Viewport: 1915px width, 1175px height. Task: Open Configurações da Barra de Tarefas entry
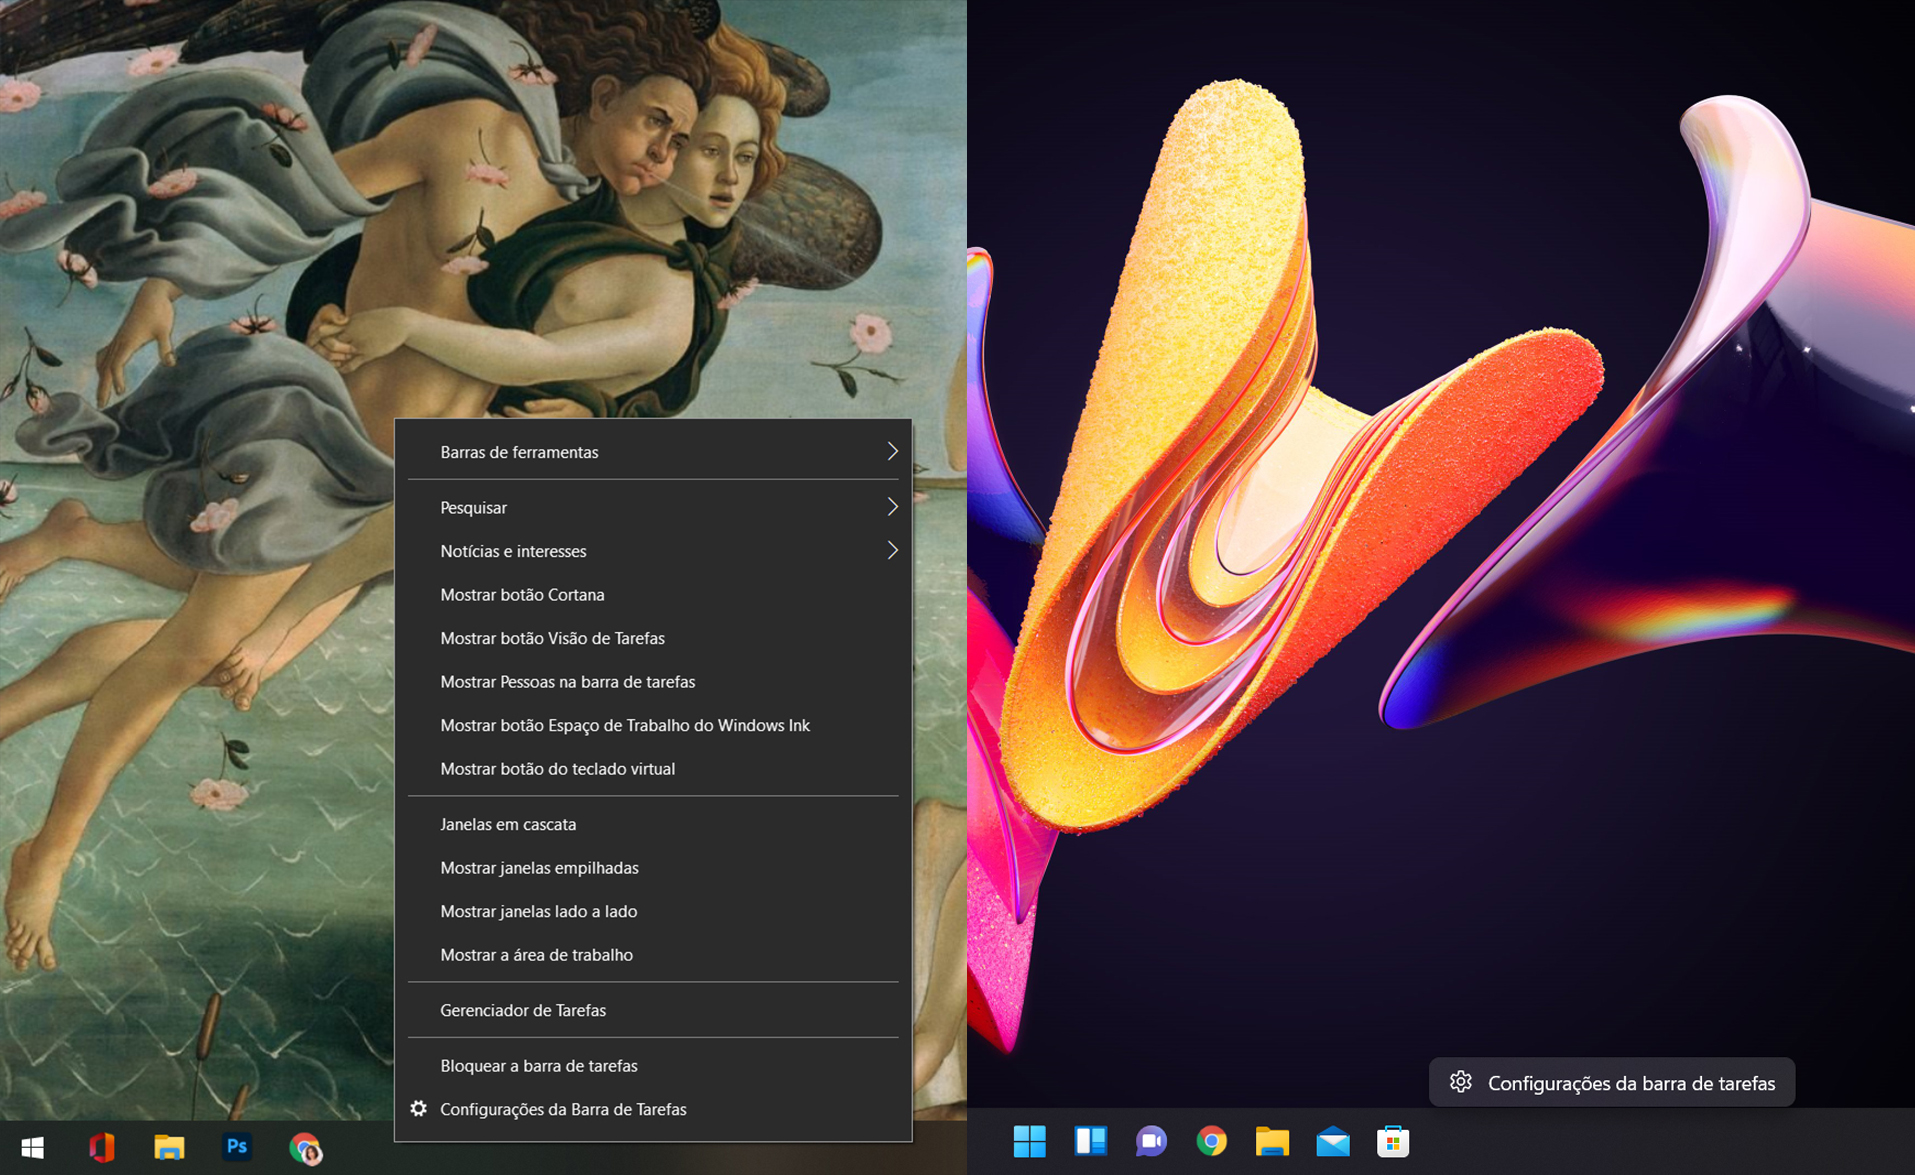click(653, 1109)
